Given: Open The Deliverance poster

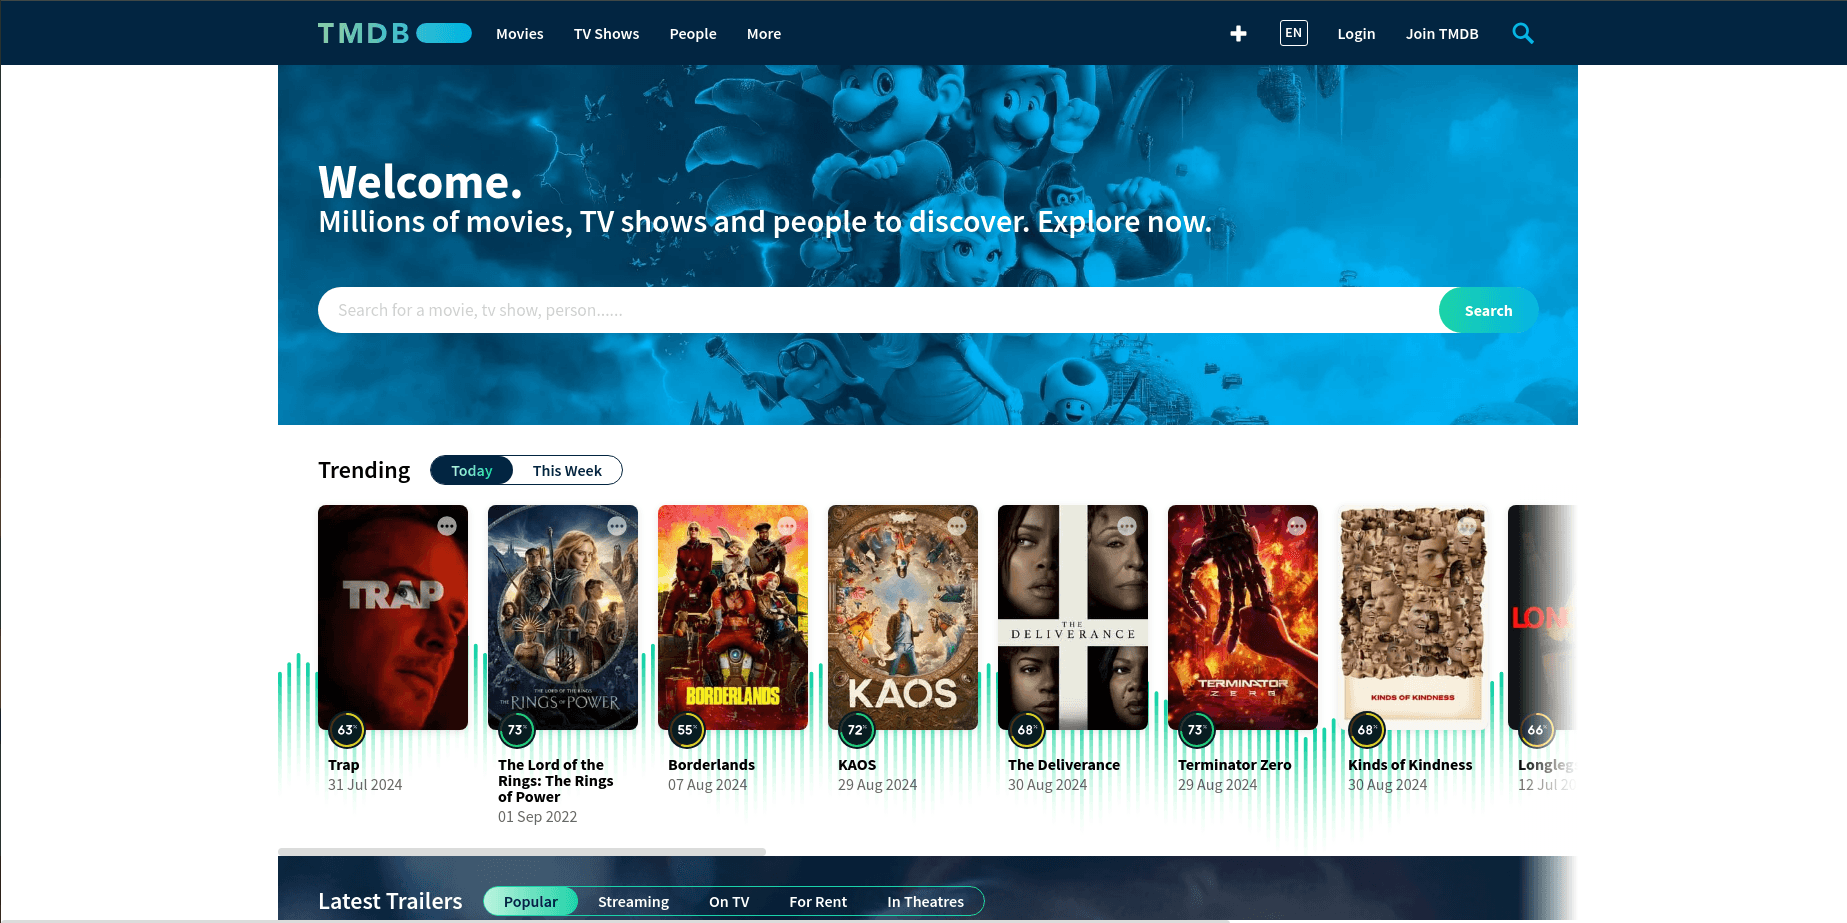Looking at the screenshot, I should pyautogui.click(x=1073, y=617).
